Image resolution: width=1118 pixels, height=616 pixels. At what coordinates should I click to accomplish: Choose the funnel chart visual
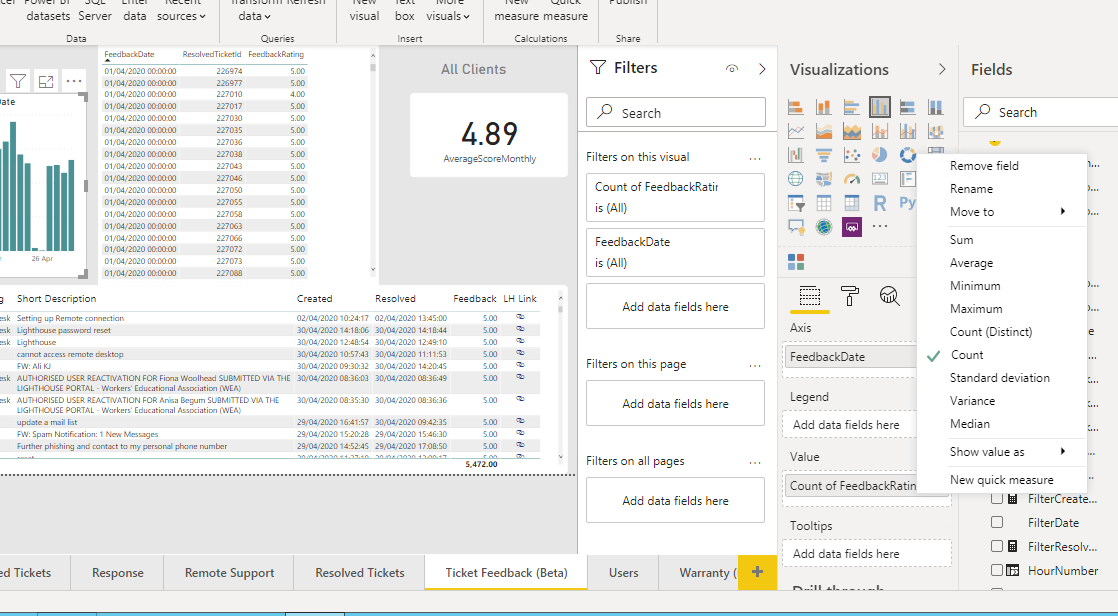(x=824, y=155)
